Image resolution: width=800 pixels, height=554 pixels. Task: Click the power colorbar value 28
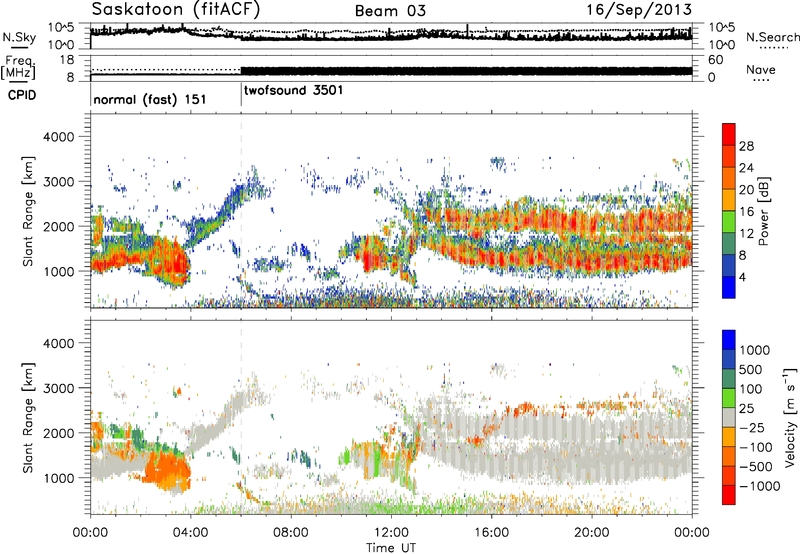(x=746, y=146)
